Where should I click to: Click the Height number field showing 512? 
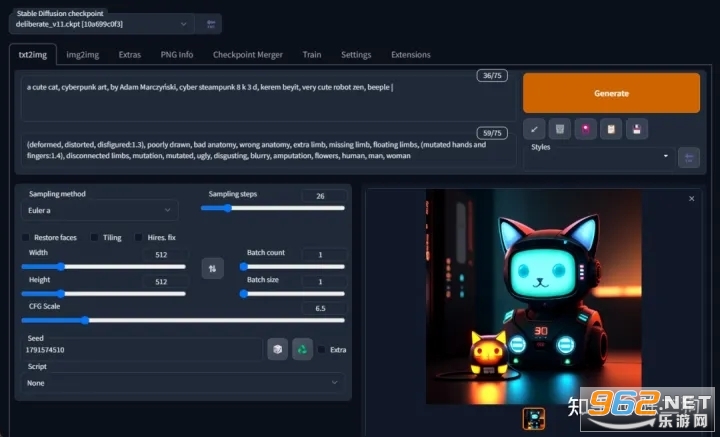(x=164, y=282)
